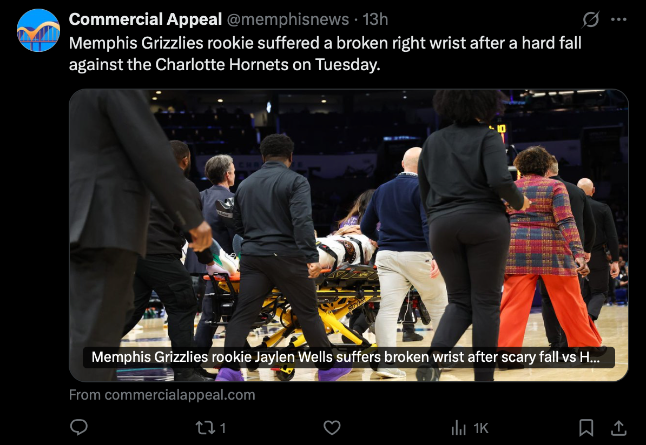Screen dimensions: 646x445
Task: Reply using the speech bubble icon
Action: pyautogui.click(x=79, y=428)
